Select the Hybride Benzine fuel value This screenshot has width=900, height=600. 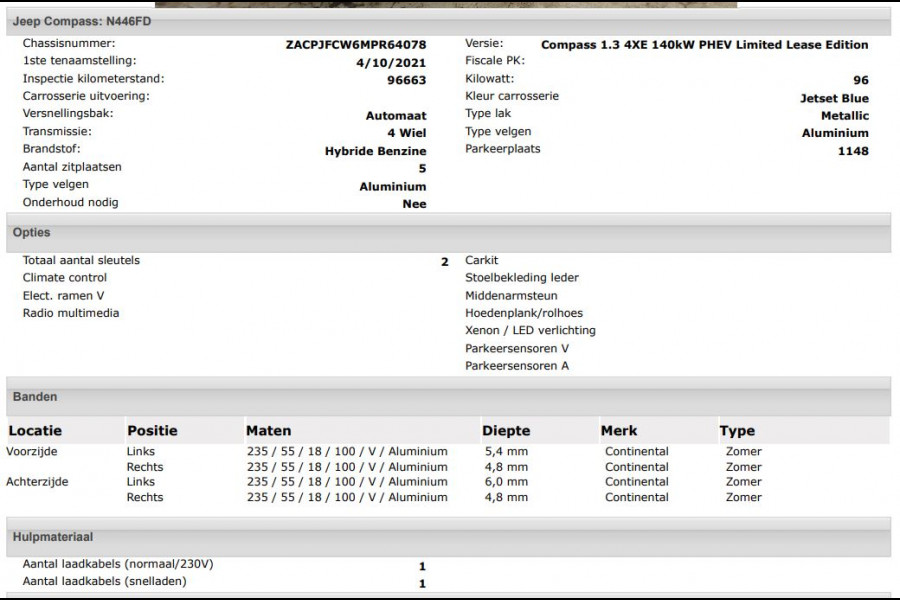375,151
